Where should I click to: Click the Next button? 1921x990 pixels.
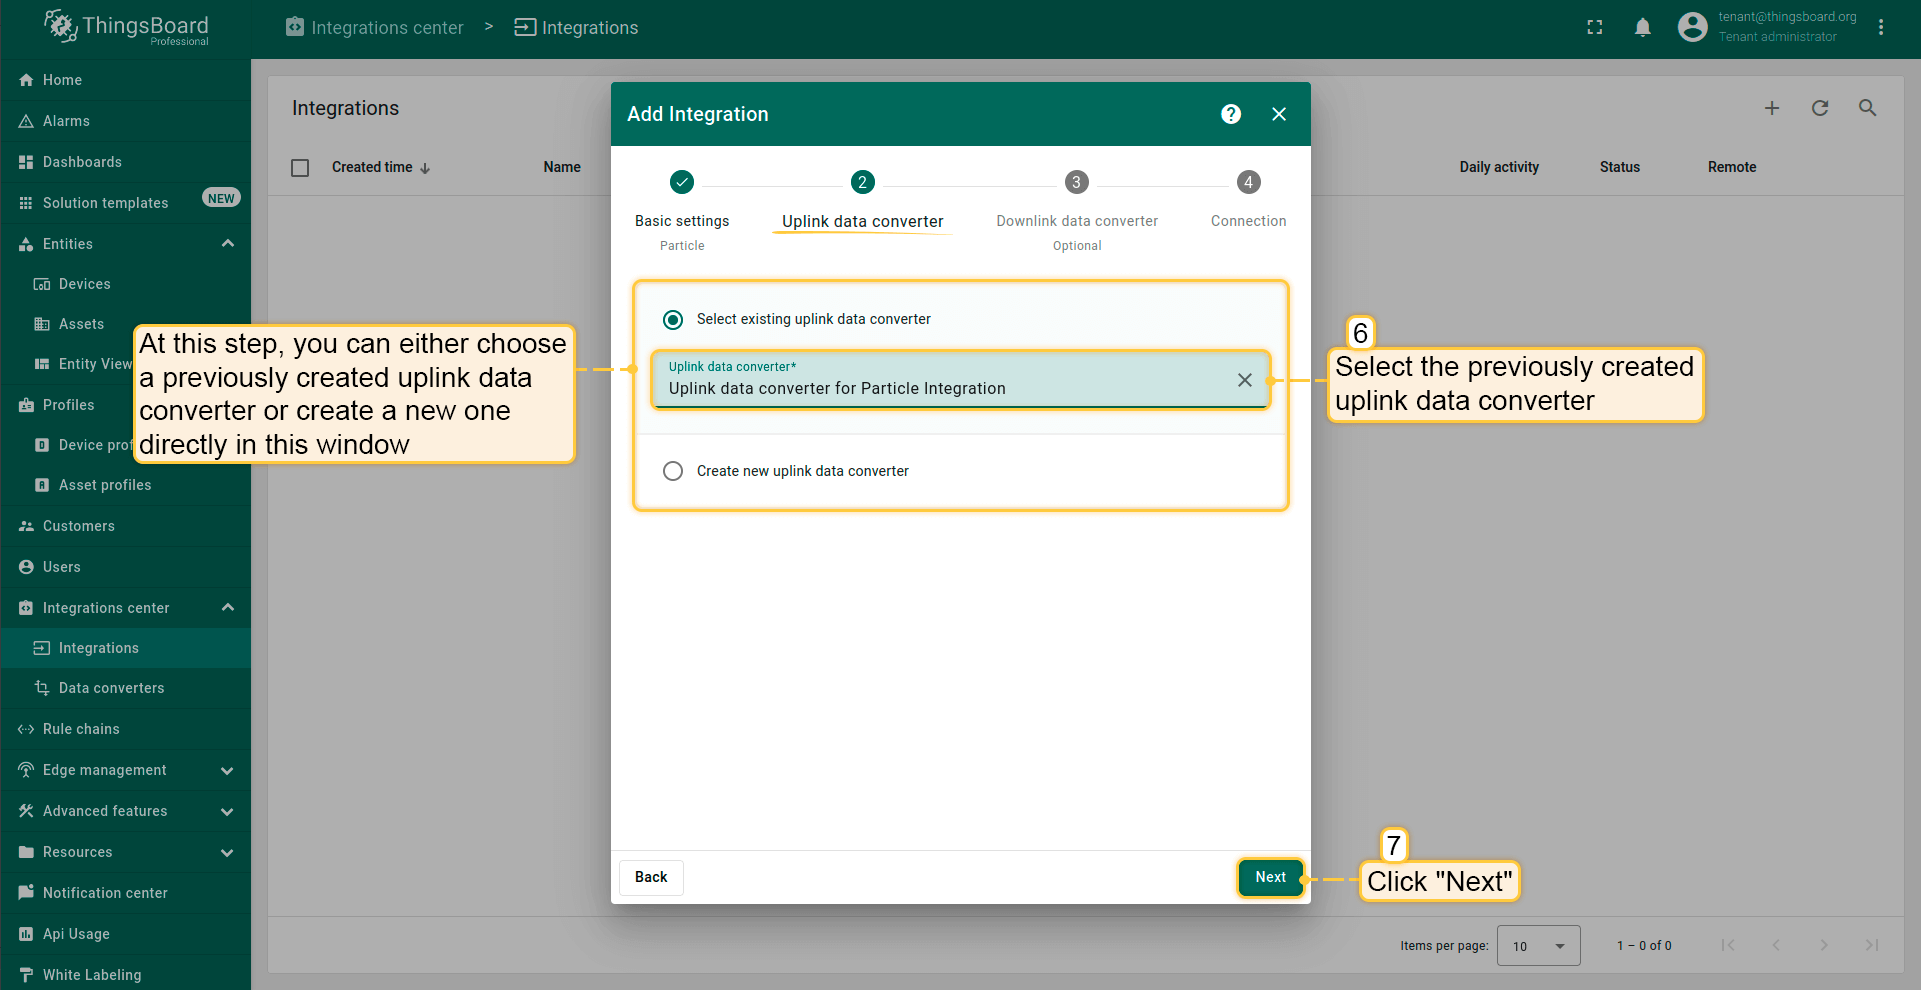coord(1270,877)
